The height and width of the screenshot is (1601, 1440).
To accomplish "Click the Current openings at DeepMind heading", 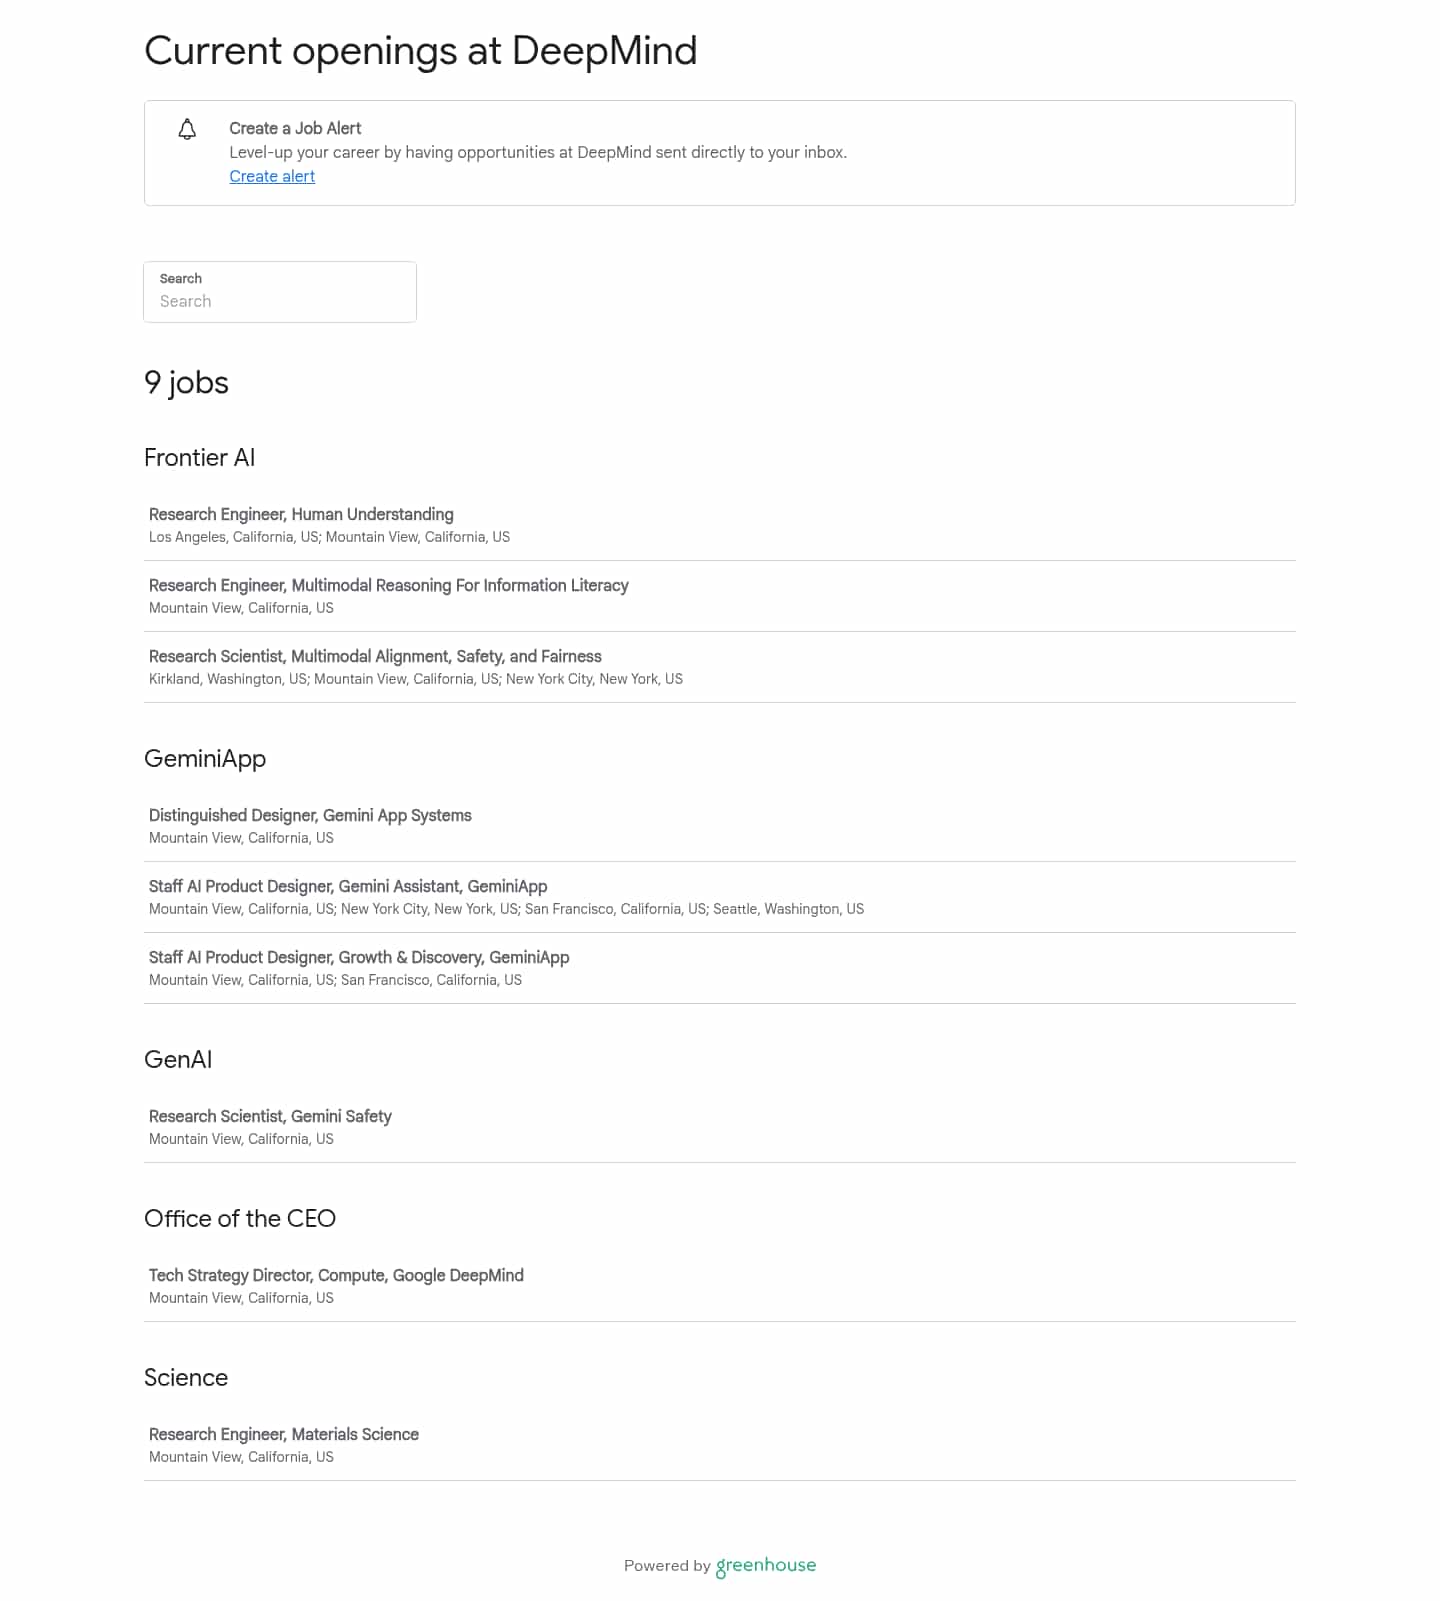I will click(421, 51).
